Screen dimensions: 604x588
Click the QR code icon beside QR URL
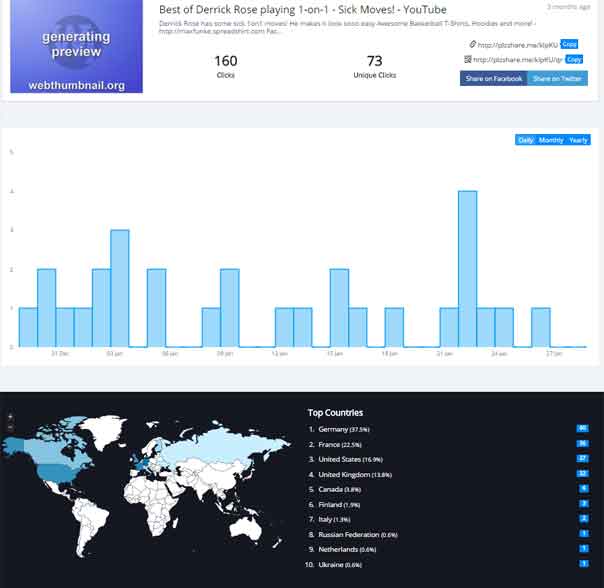point(468,59)
